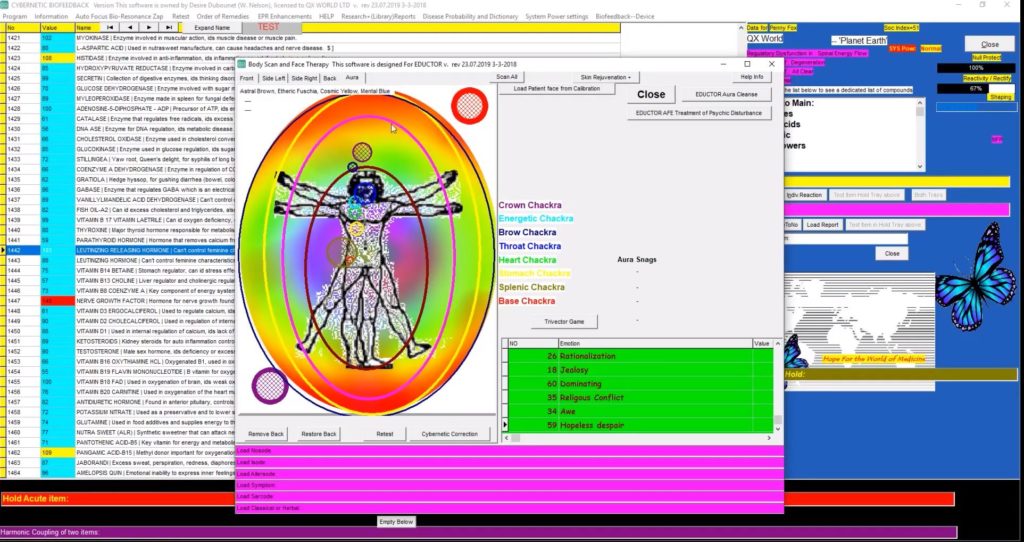Click the Reactivity / Rectify progress bar

click(976, 88)
